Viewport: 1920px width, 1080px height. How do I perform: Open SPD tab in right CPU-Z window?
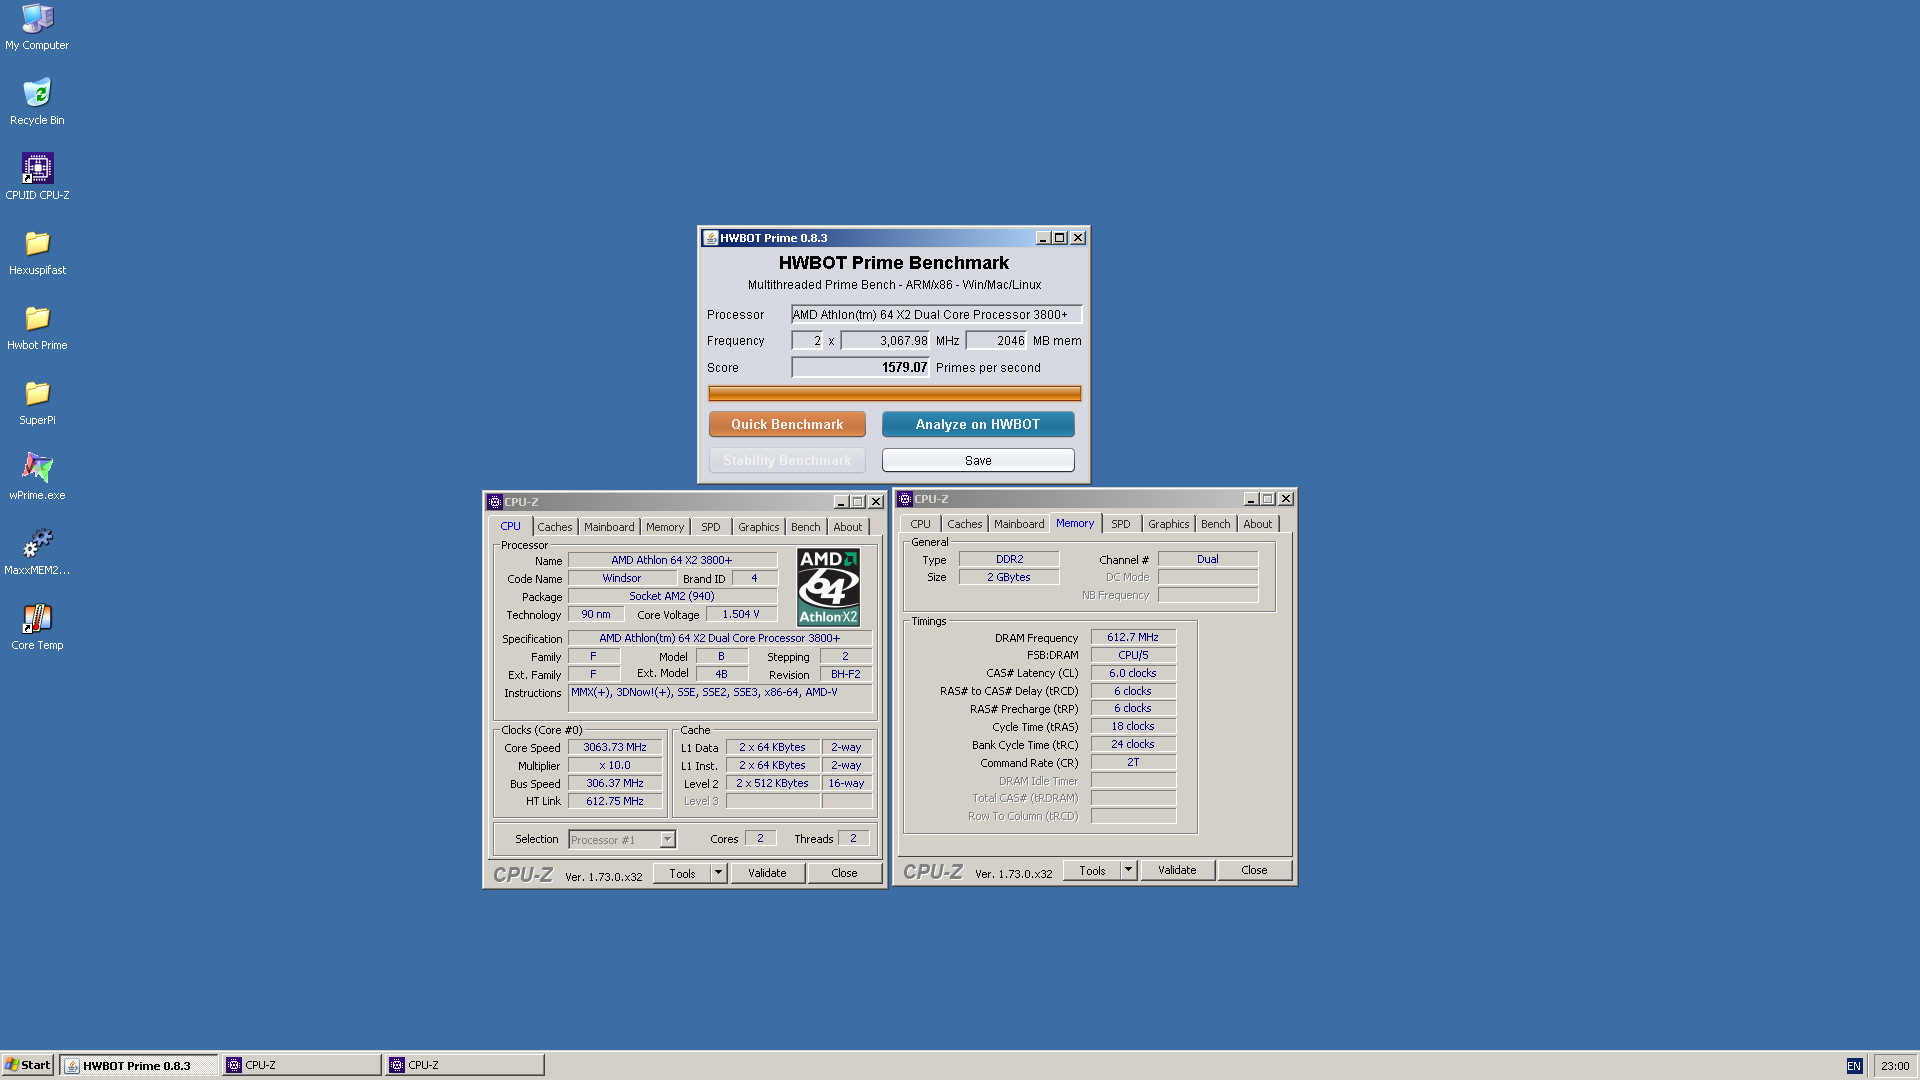[1121, 524]
